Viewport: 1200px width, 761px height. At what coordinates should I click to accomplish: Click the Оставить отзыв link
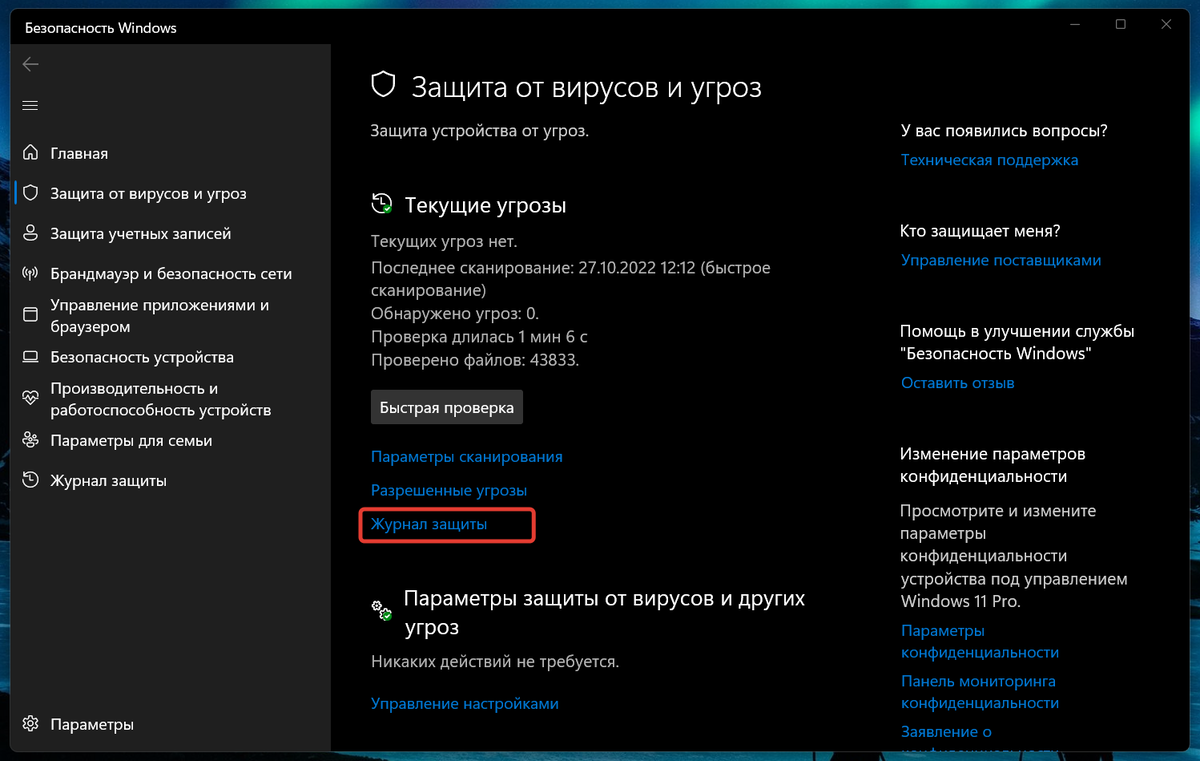[958, 382]
